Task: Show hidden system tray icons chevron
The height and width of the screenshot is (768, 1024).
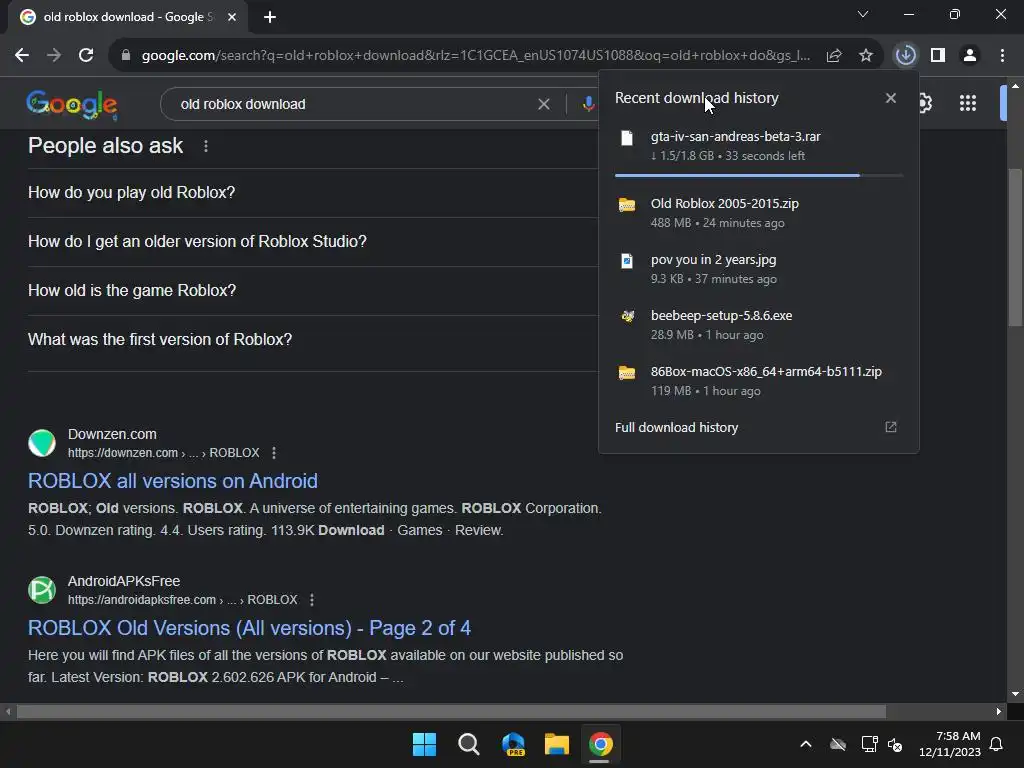Action: click(806, 744)
